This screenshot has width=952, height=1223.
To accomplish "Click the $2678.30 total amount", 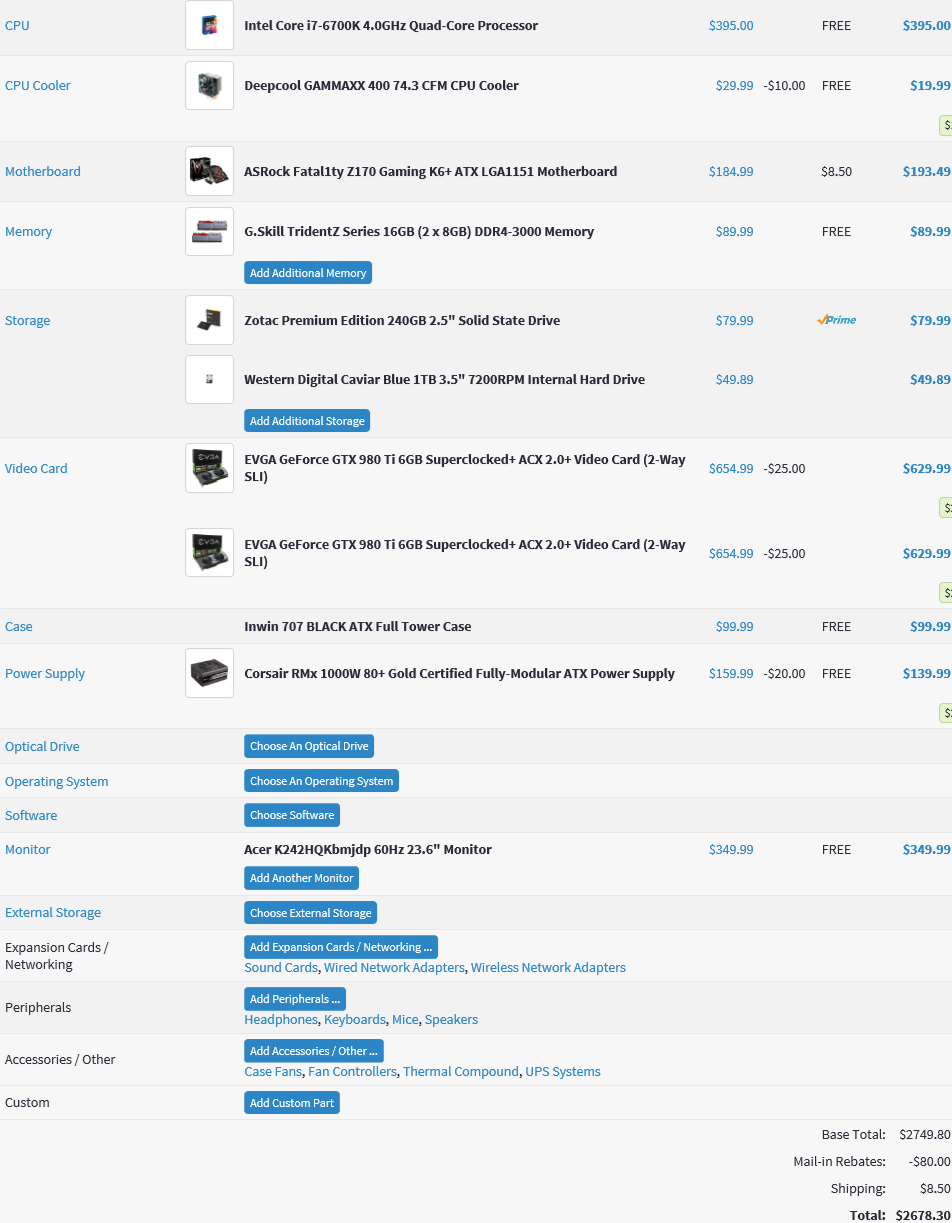I will coord(923,1215).
